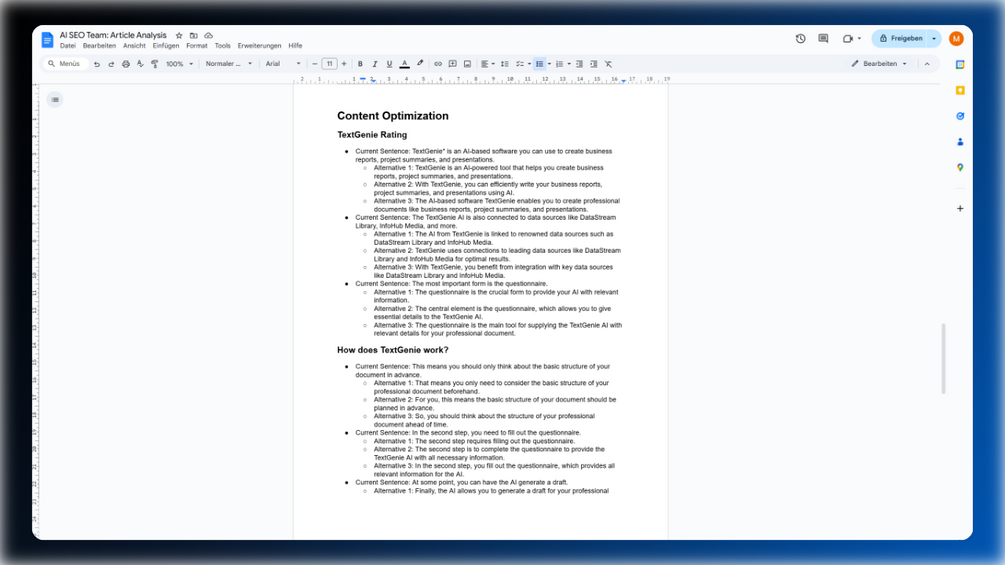Screen dimensions: 1005x565
Task: Open the comments history icon
Action: (824, 39)
